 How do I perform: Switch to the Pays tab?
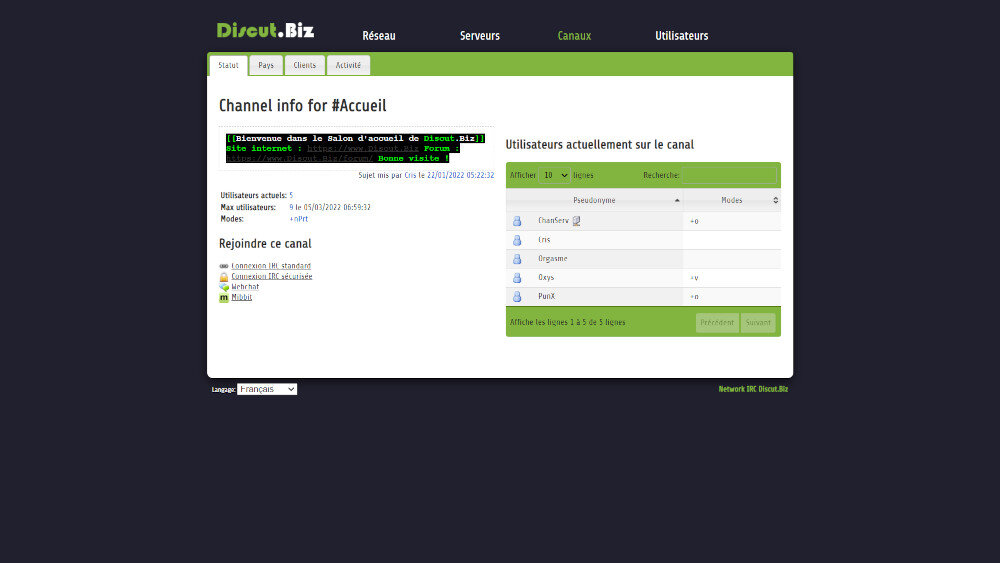266,65
